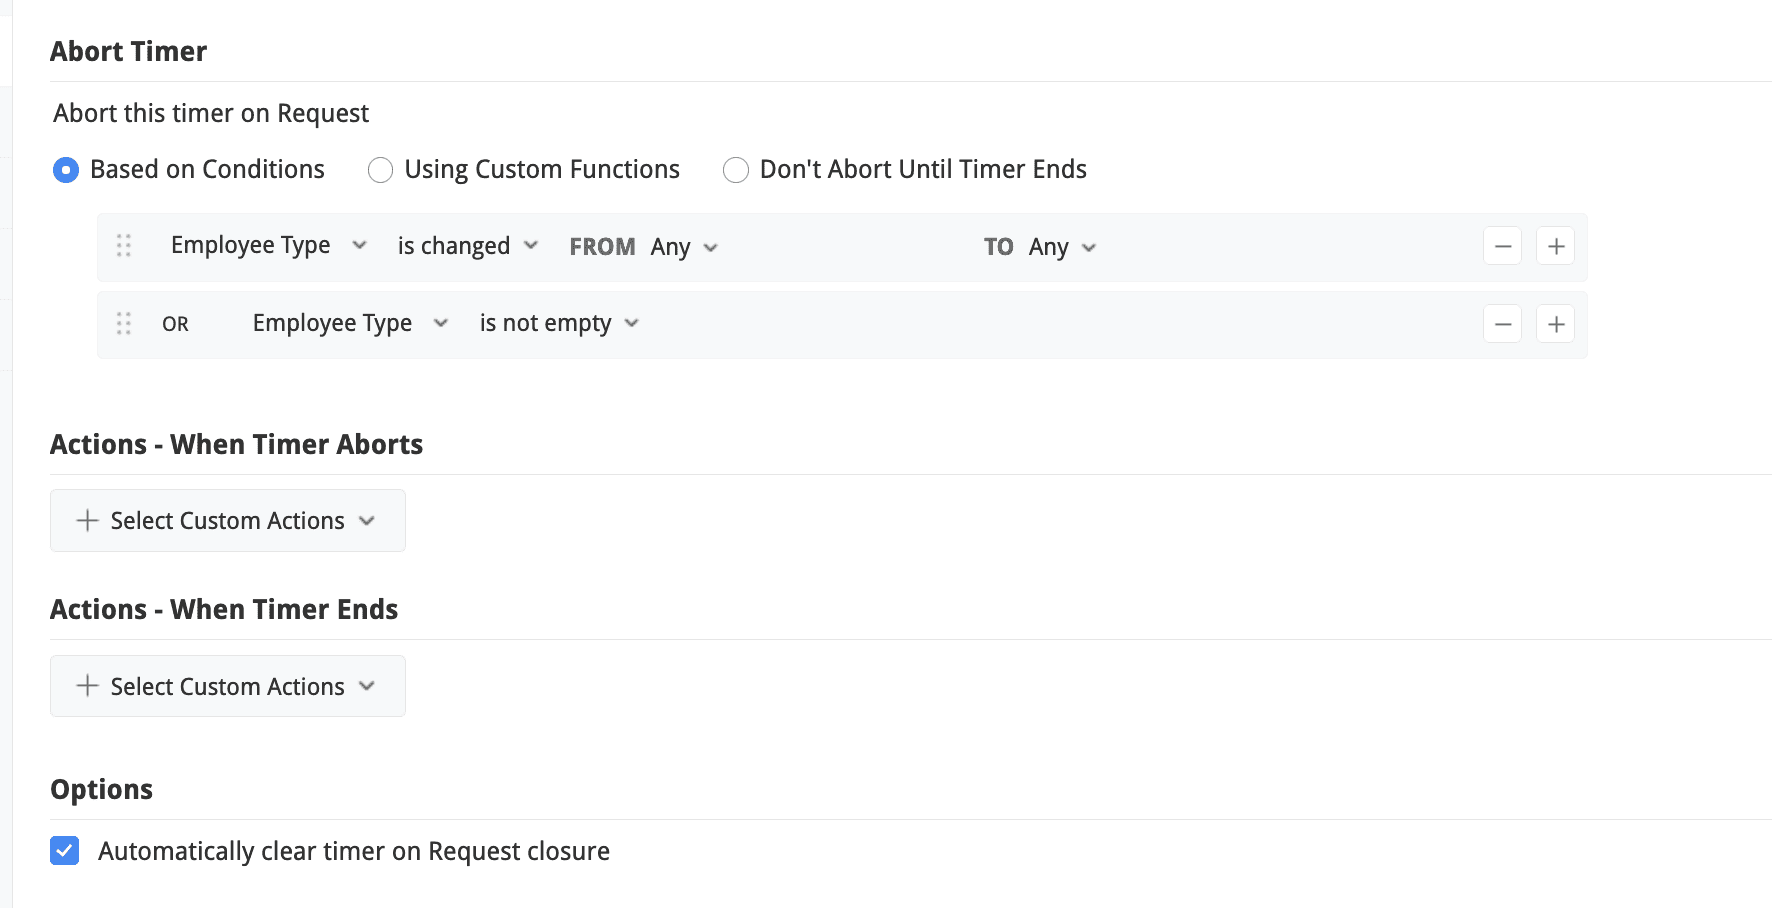Expand the FROM Any value dropdown
This screenshot has width=1782, height=908.
(x=684, y=247)
